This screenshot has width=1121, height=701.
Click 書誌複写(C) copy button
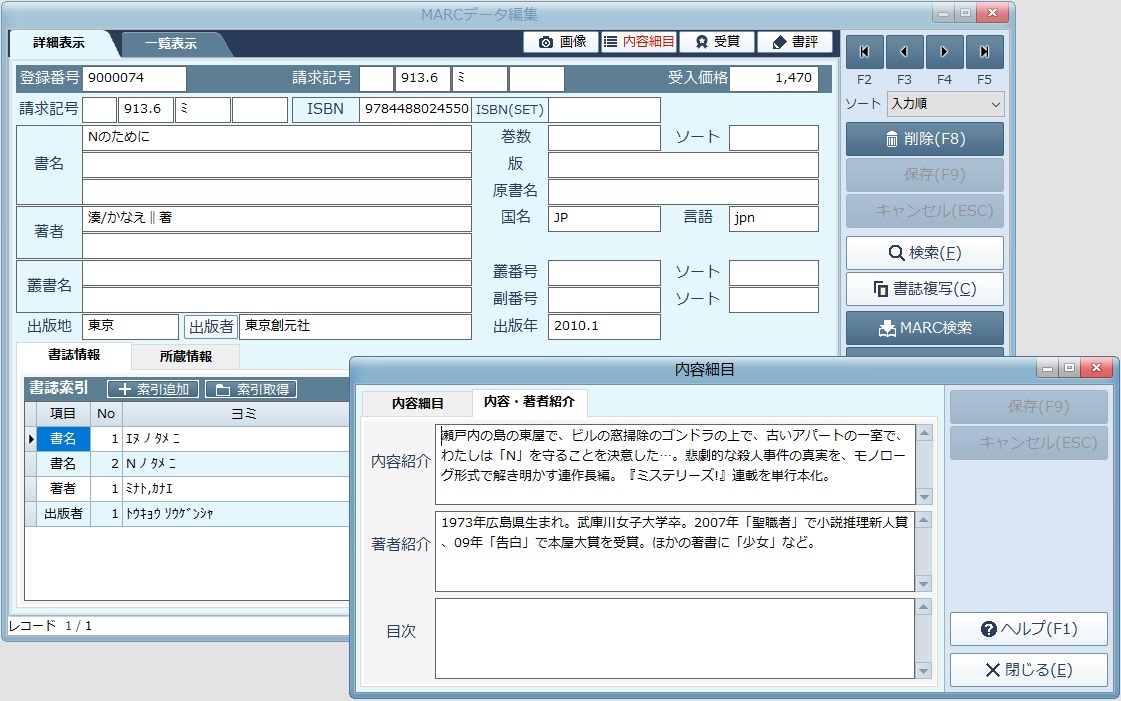(925, 289)
